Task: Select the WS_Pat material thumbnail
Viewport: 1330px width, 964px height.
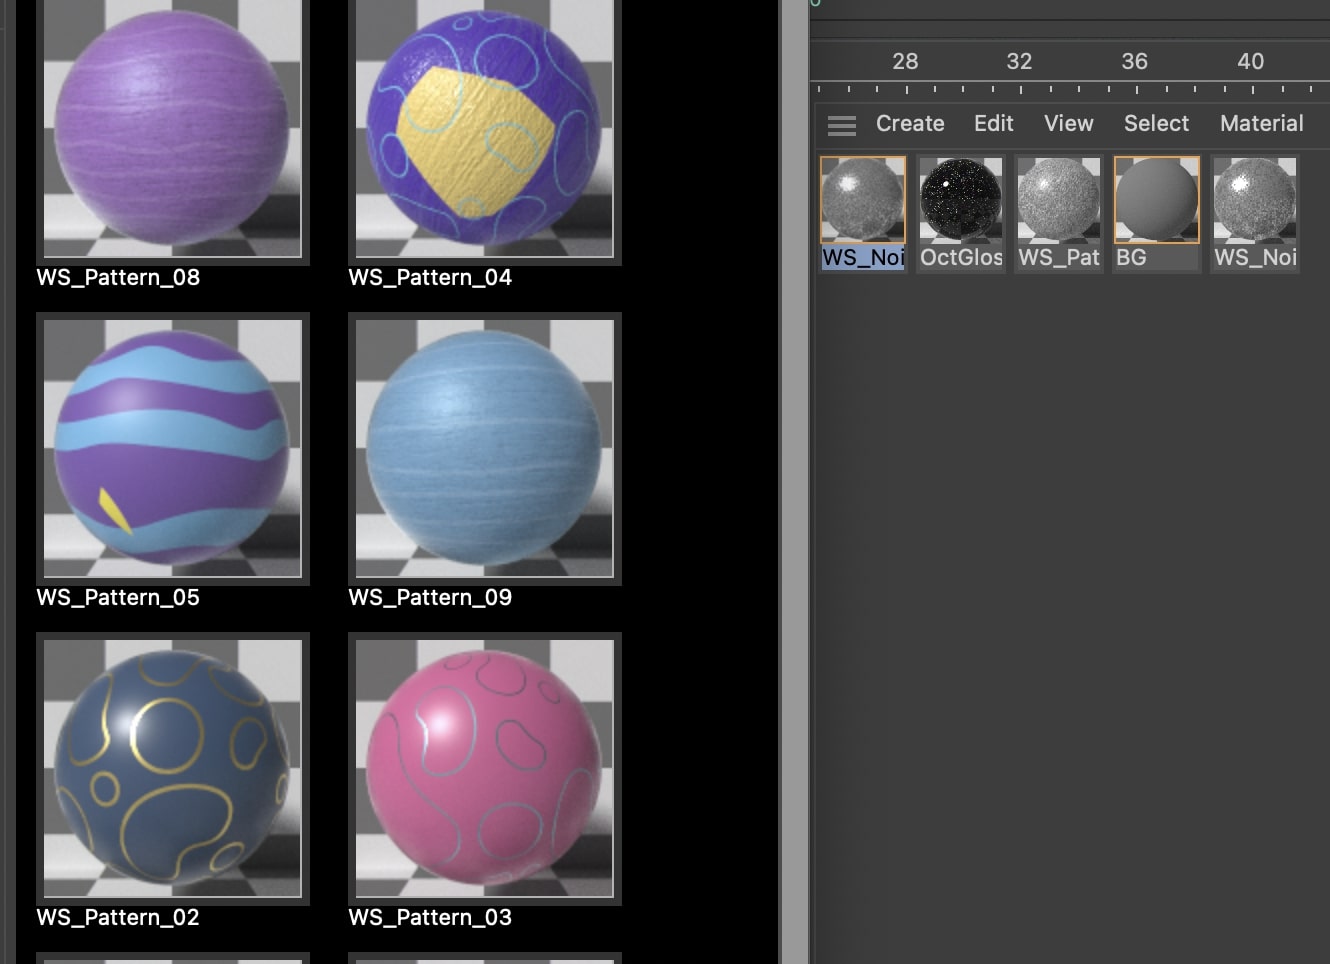Action: pyautogui.click(x=1059, y=199)
